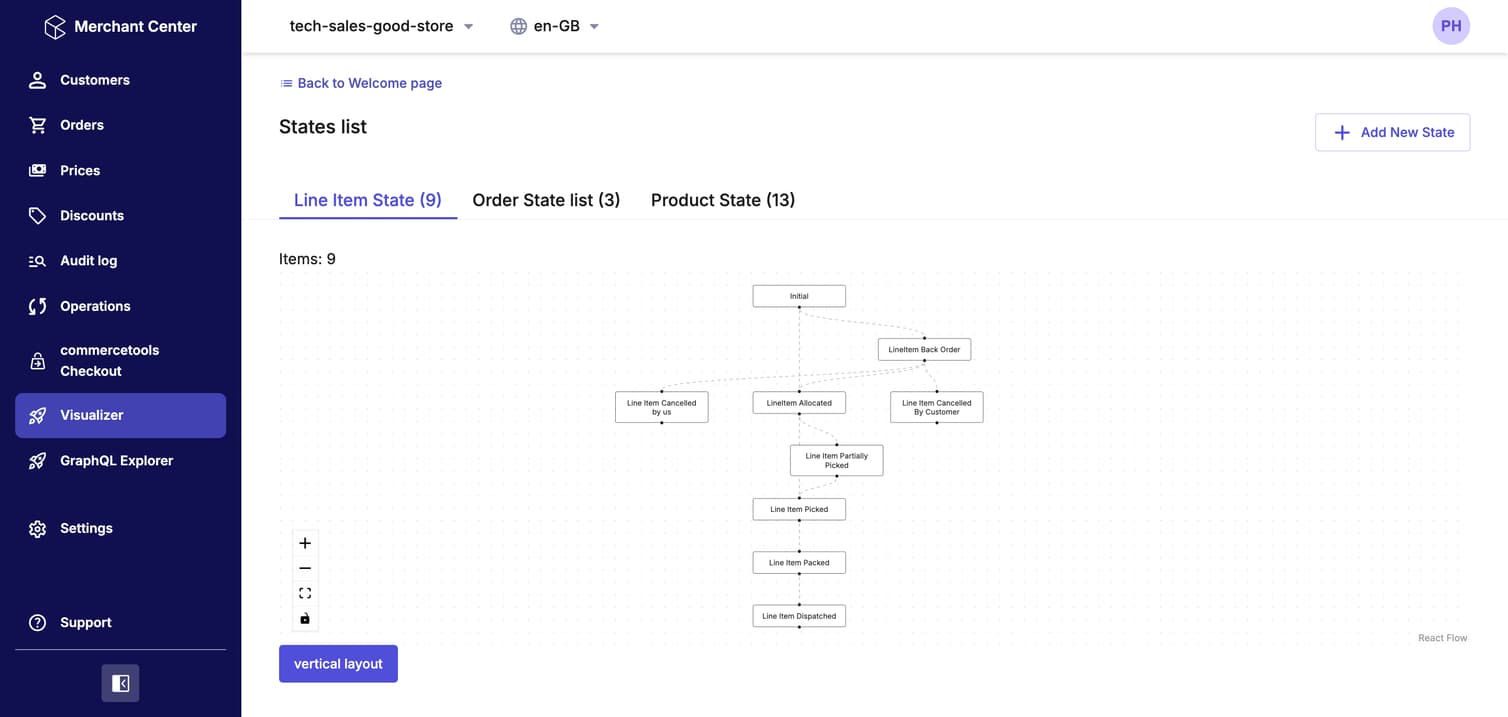
Task: Click the Discounts tag icon
Action: 38,216
